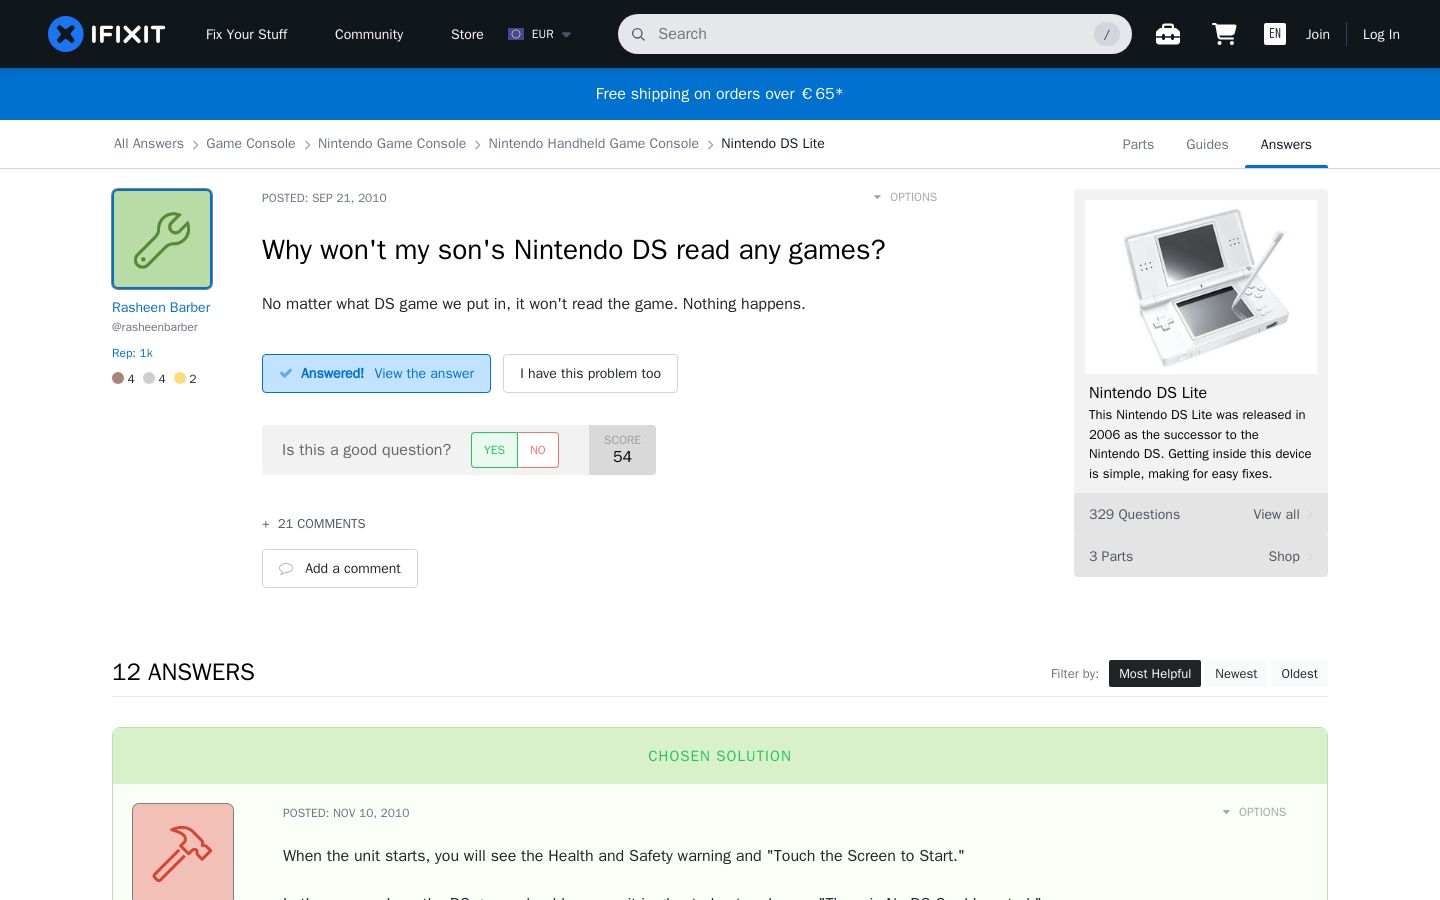Click the Rep: 1k reputation text
This screenshot has width=1440, height=900.
(132, 353)
